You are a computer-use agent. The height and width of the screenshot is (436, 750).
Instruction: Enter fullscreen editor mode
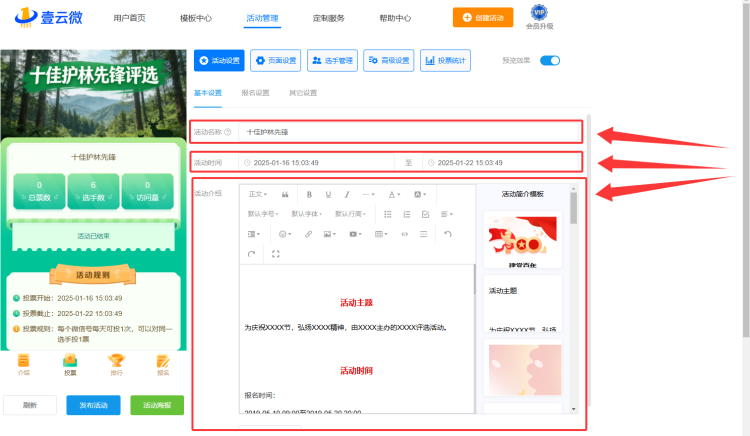276,254
